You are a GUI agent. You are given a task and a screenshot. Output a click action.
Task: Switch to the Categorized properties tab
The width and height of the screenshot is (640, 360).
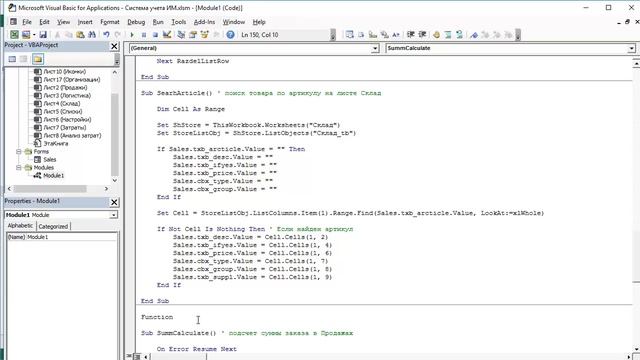pos(53,226)
